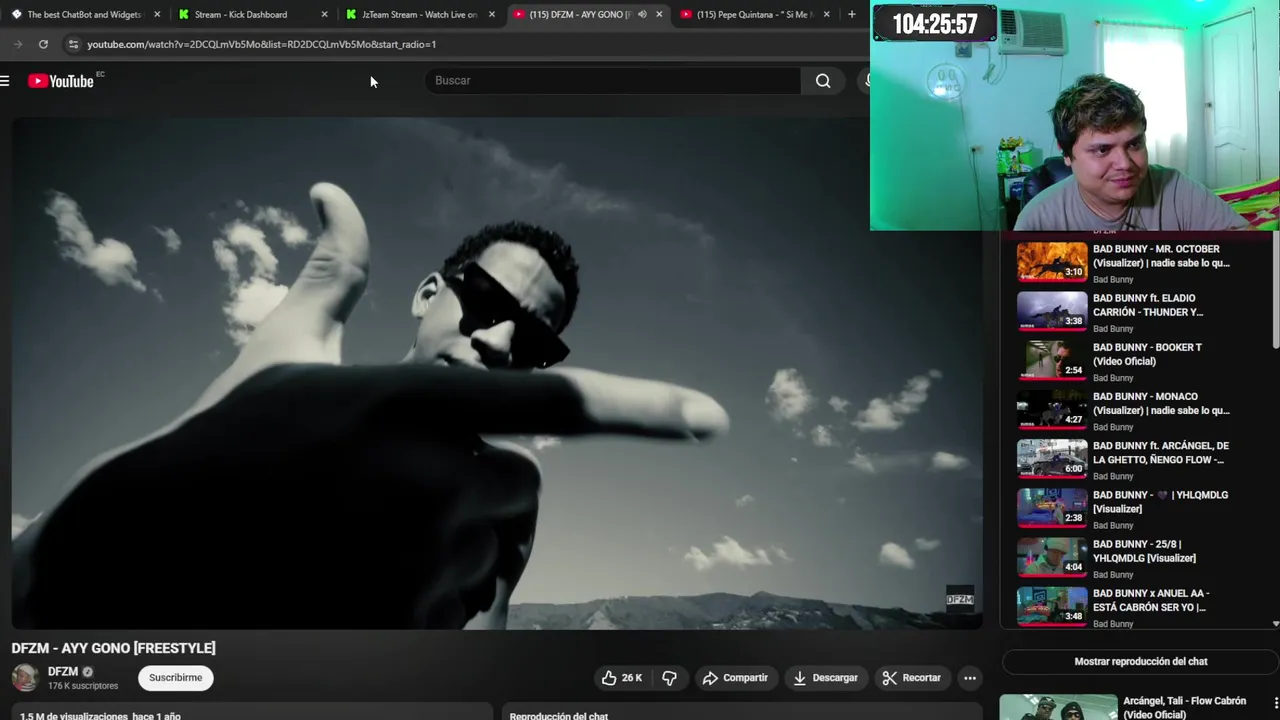Click BAD BUNNY x ANUEL AA title
1280x720 pixels.
click(x=1151, y=600)
